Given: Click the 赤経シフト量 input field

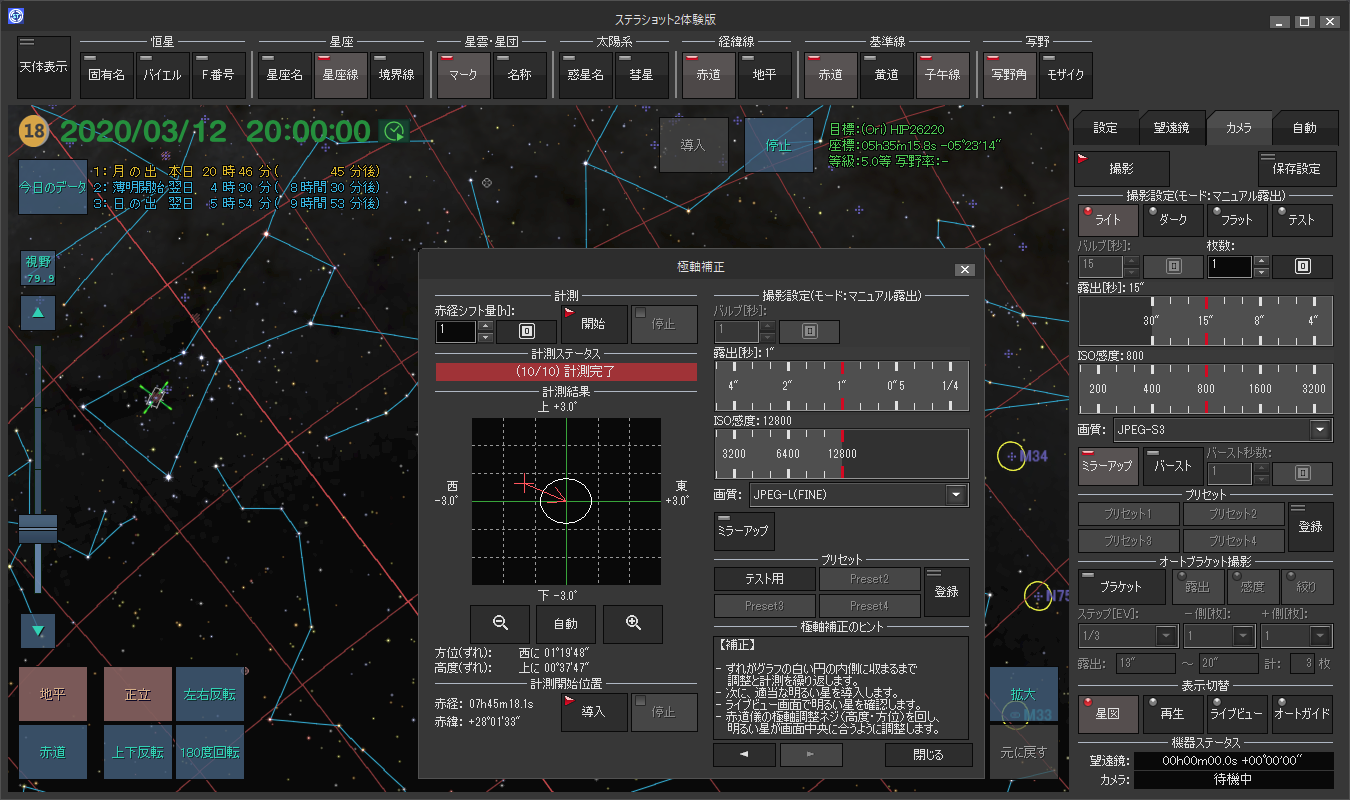Looking at the screenshot, I should pos(456,332).
